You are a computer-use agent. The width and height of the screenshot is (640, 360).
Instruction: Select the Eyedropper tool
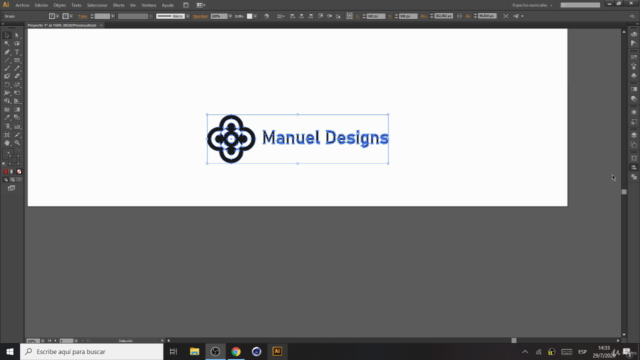coord(7,118)
